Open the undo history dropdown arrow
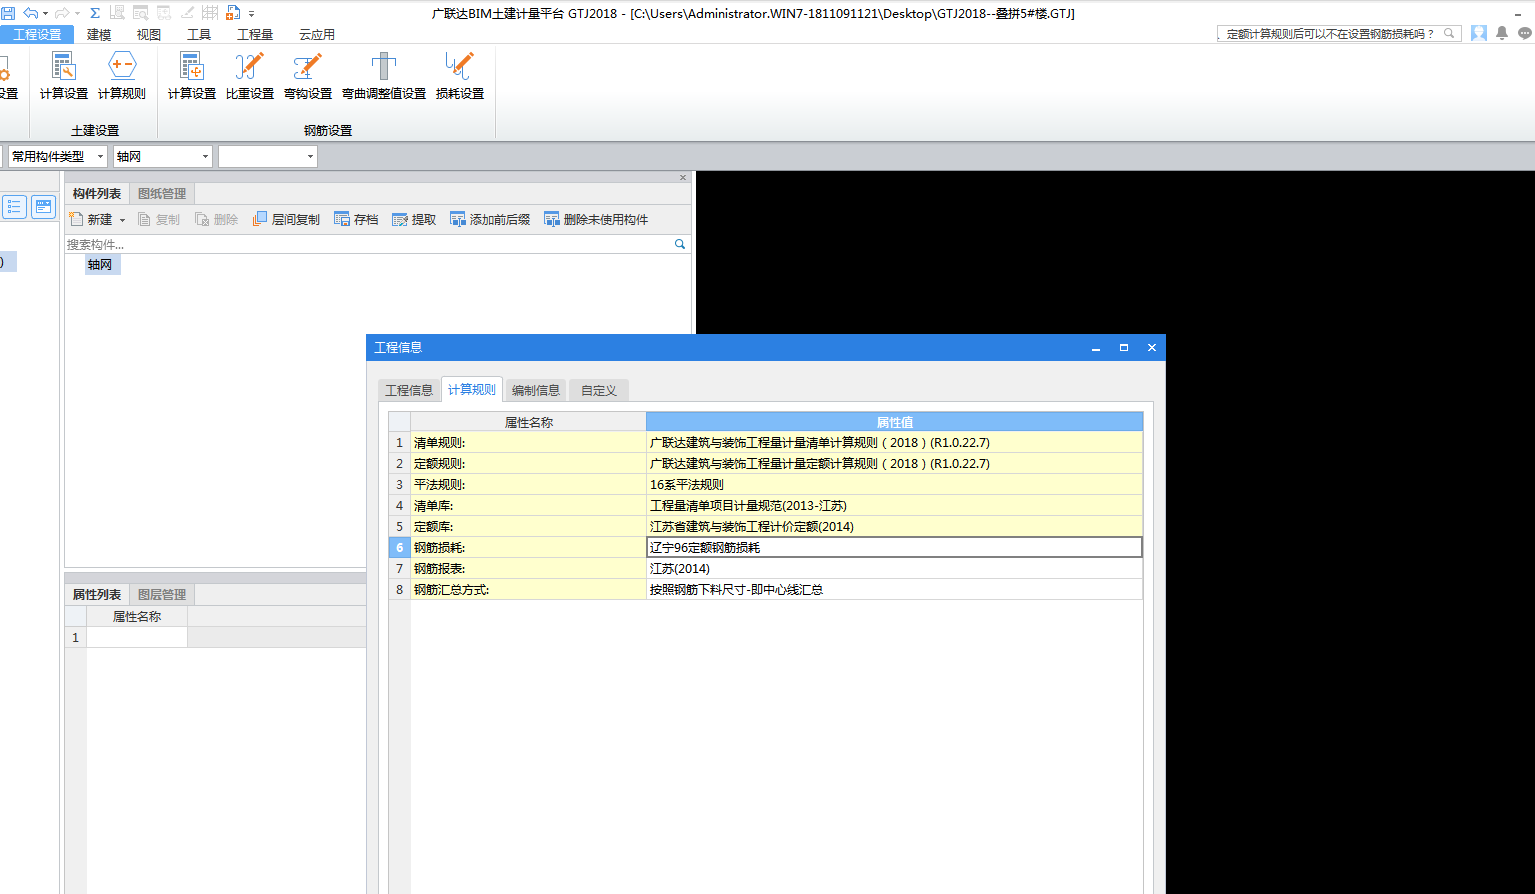Viewport: 1535px width, 894px height. coord(45,14)
